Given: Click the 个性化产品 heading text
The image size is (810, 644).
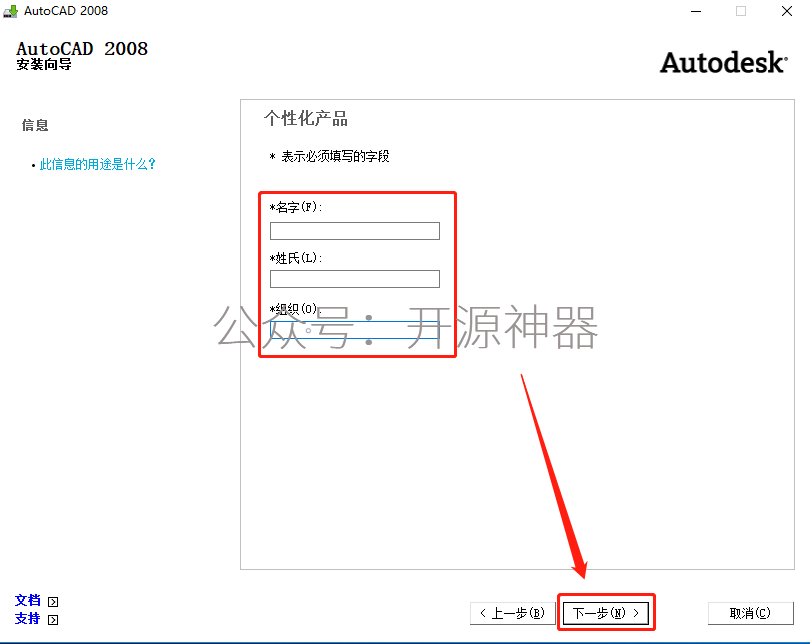Looking at the screenshot, I should pos(306,118).
